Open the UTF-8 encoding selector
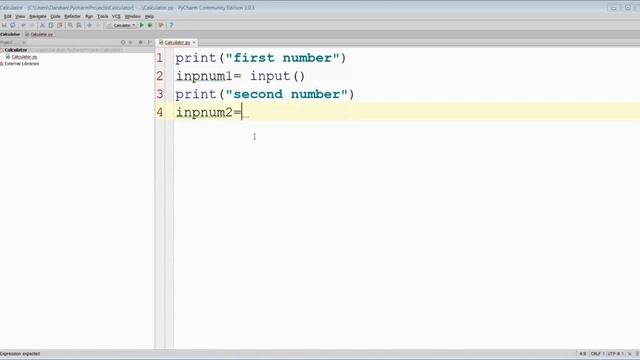The image size is (640, 360). coord(616,354)
